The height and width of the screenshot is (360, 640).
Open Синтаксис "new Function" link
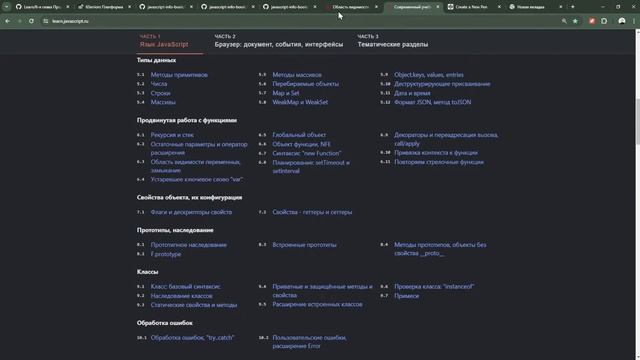307,153
